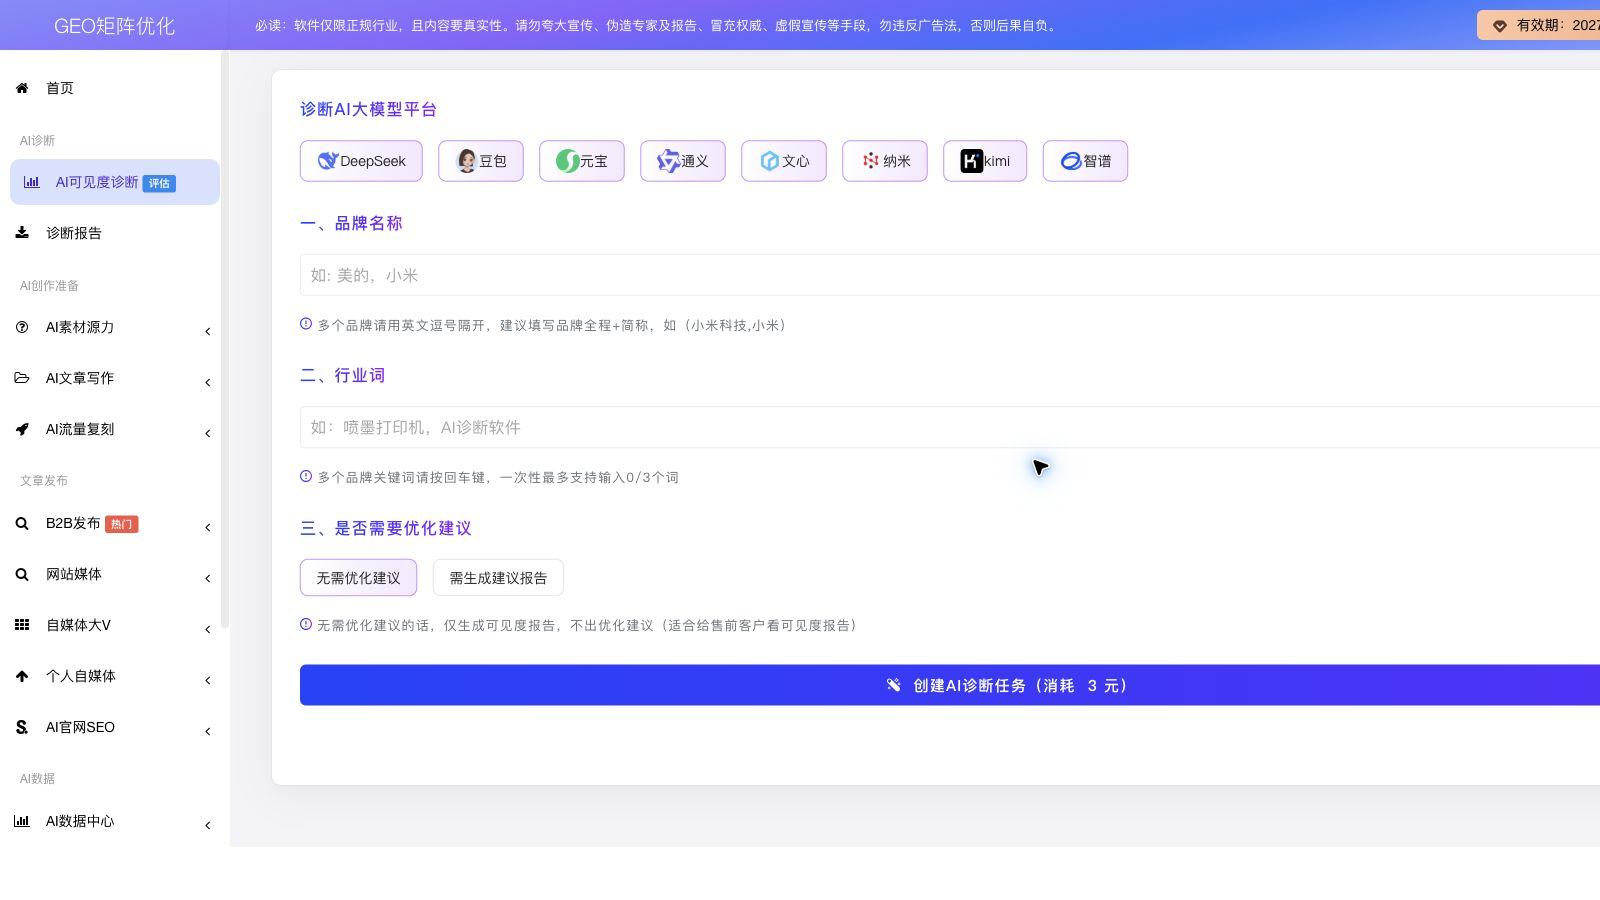This screenshot has width=1600, height=900.
Task: Click the info icon under 品牌名称 field
Action: pyautogui.click(x=306, y=324)
